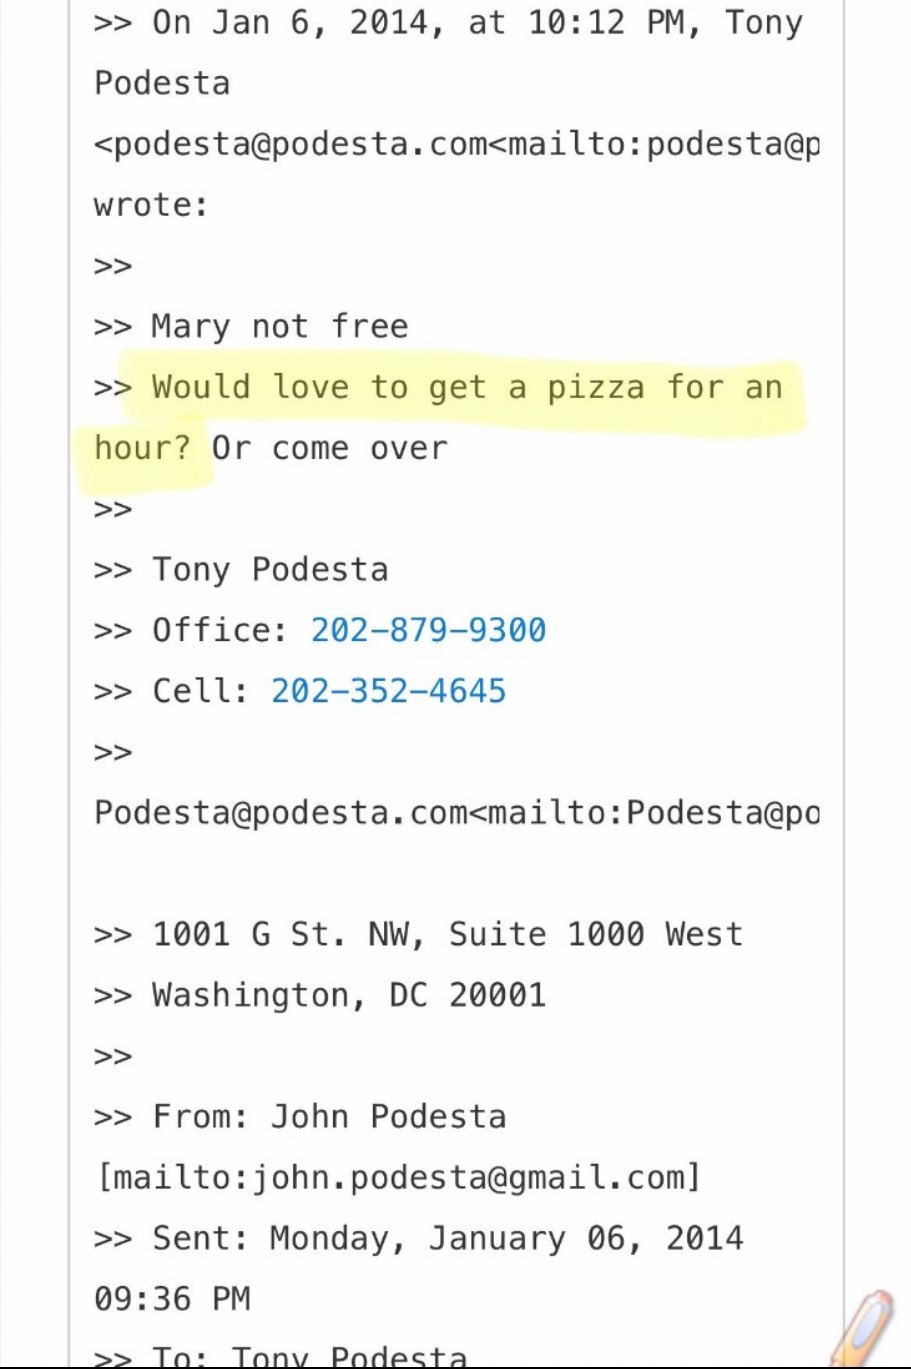Click the "09:36 PM" timestamp

[171, 1299]
